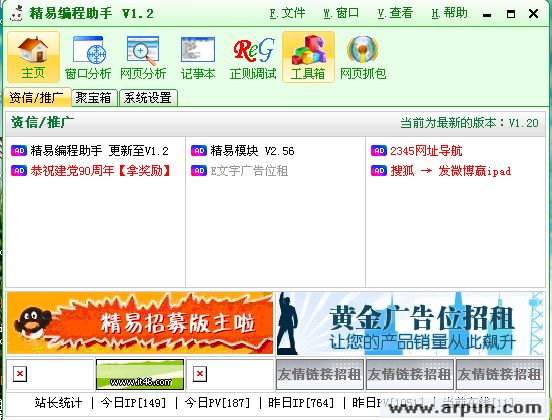Close the 精易编程助手 window
This screenshot has height=420, width=552.
coord(533,14)
